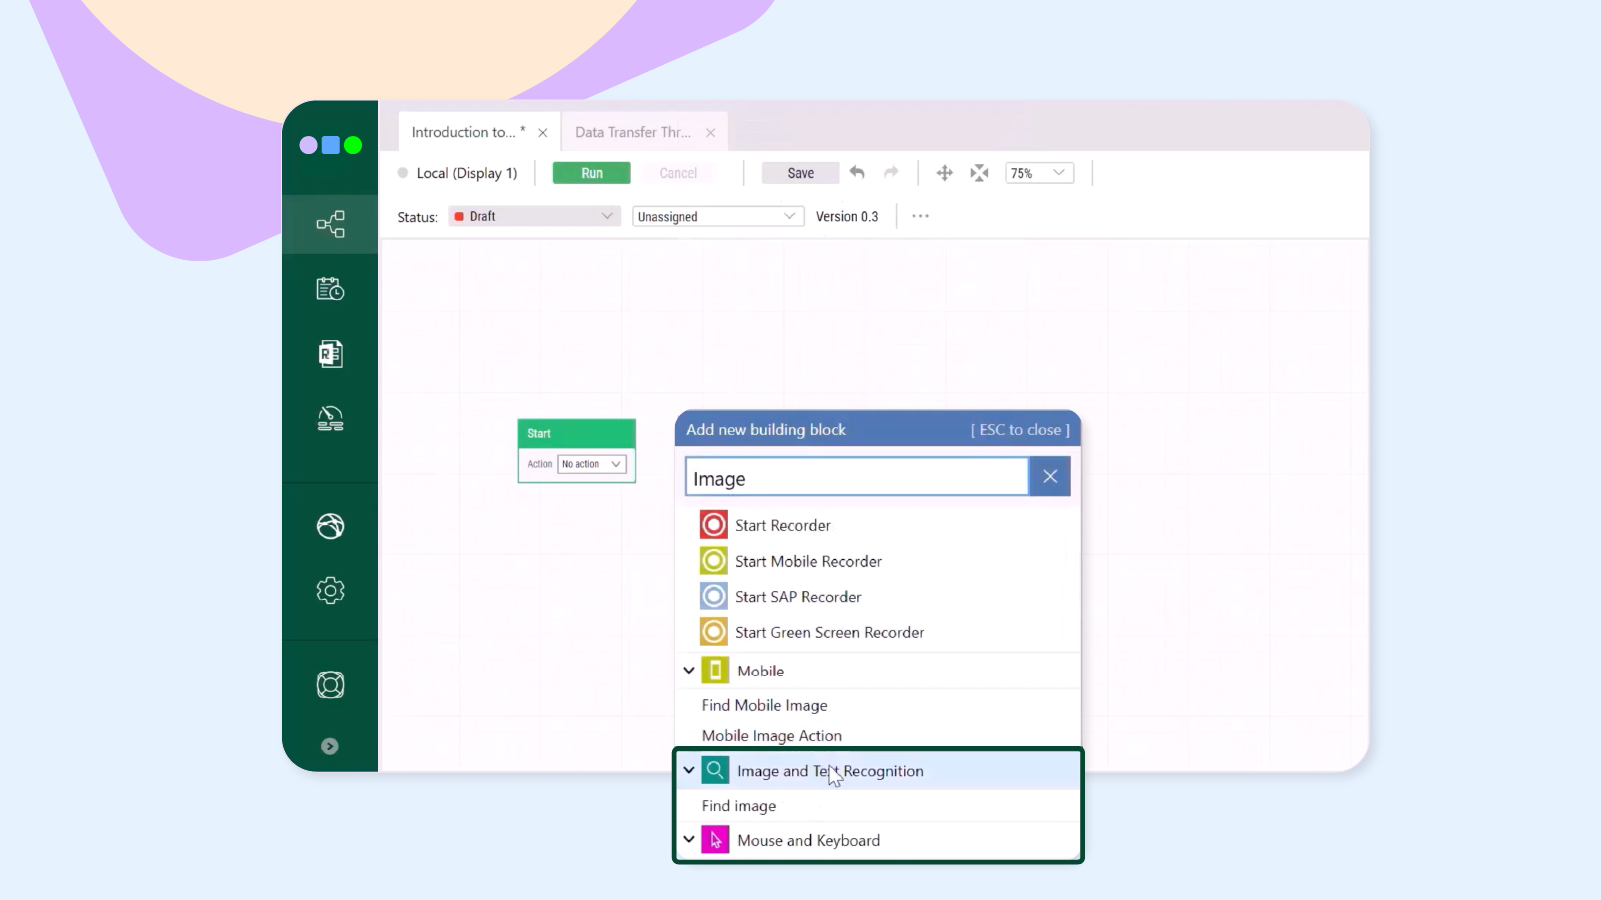Open the process designer sidebar icon
This screenshot has height=900, width=1601.
pos(330,223)
